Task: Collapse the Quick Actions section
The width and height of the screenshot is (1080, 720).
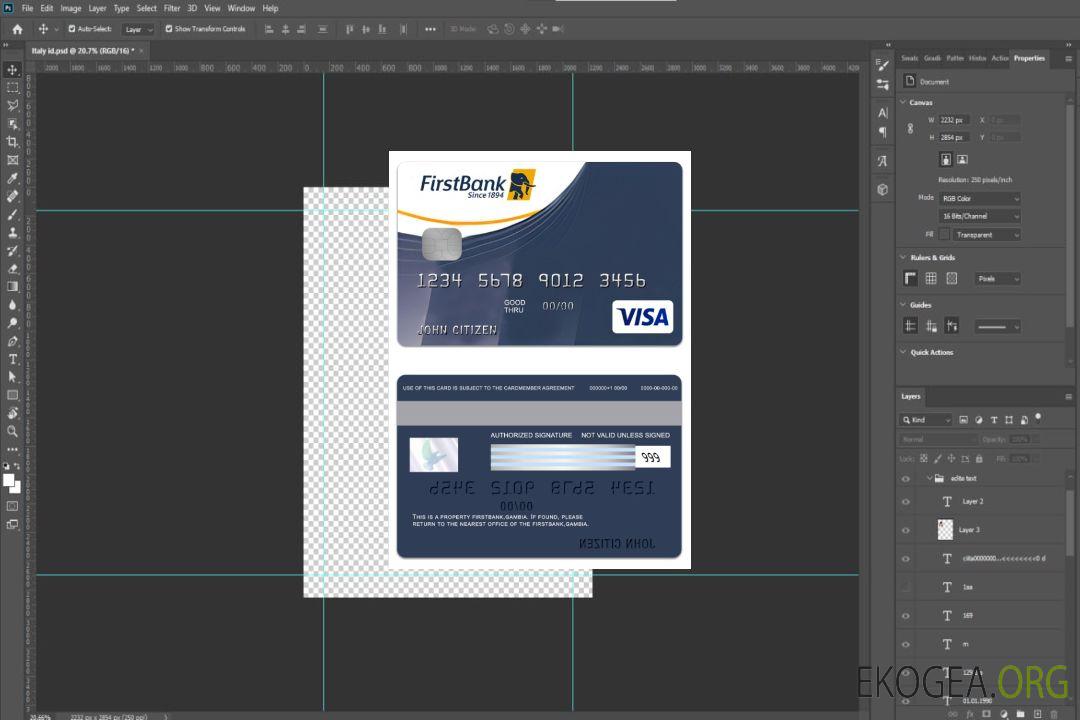Action: (x=903, y=352)
